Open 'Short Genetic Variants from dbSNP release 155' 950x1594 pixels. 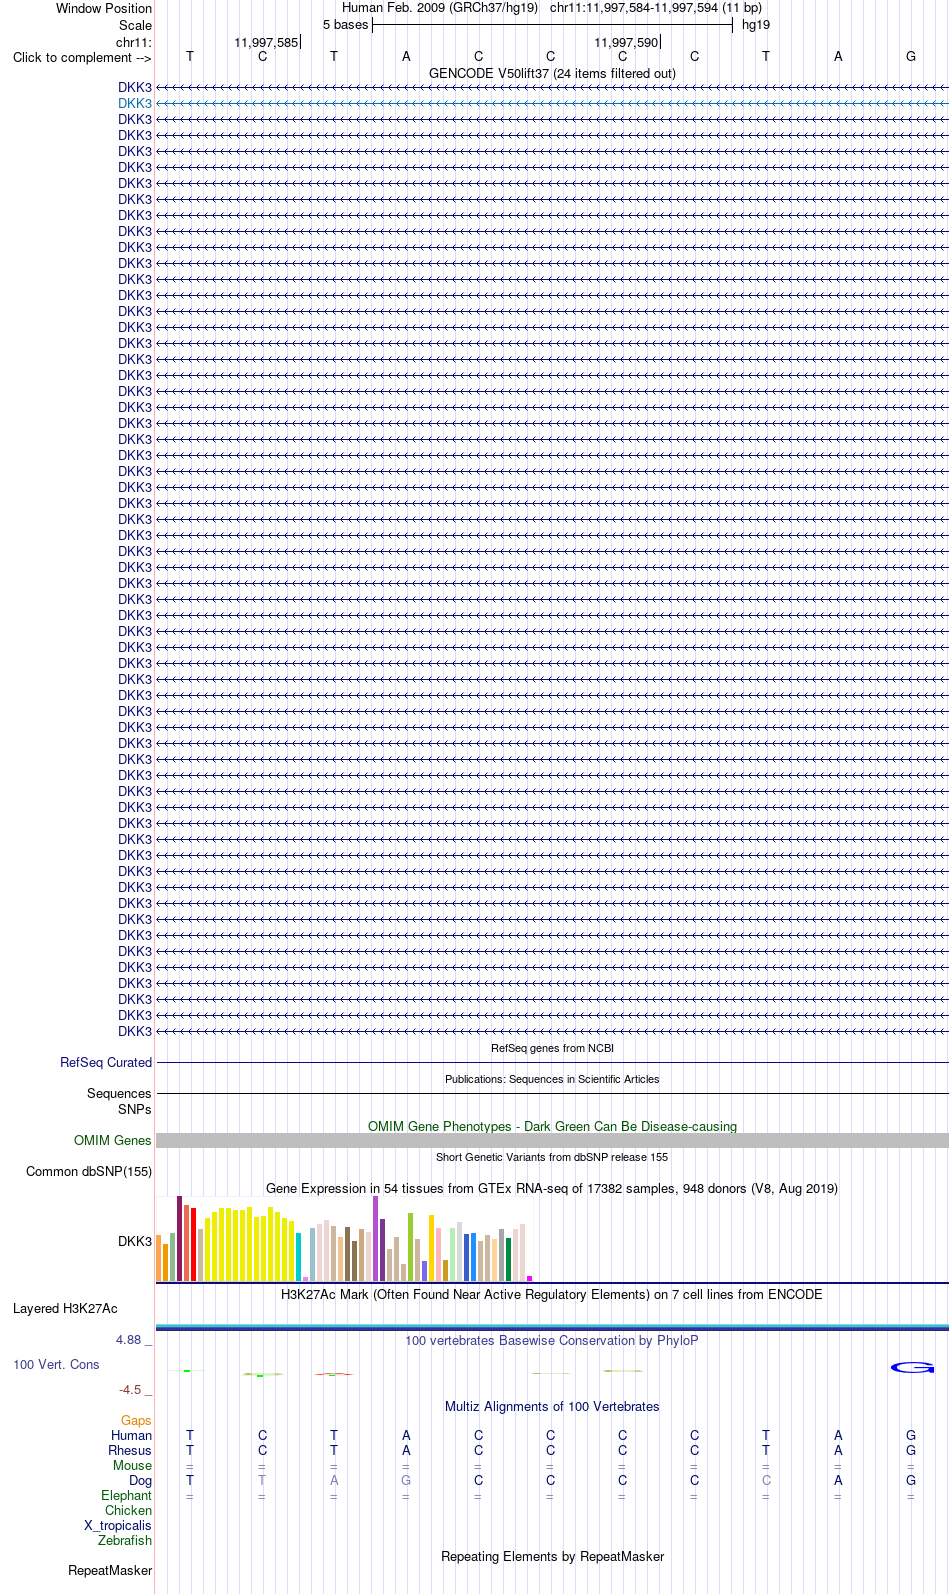click(x=552, y=1157)
